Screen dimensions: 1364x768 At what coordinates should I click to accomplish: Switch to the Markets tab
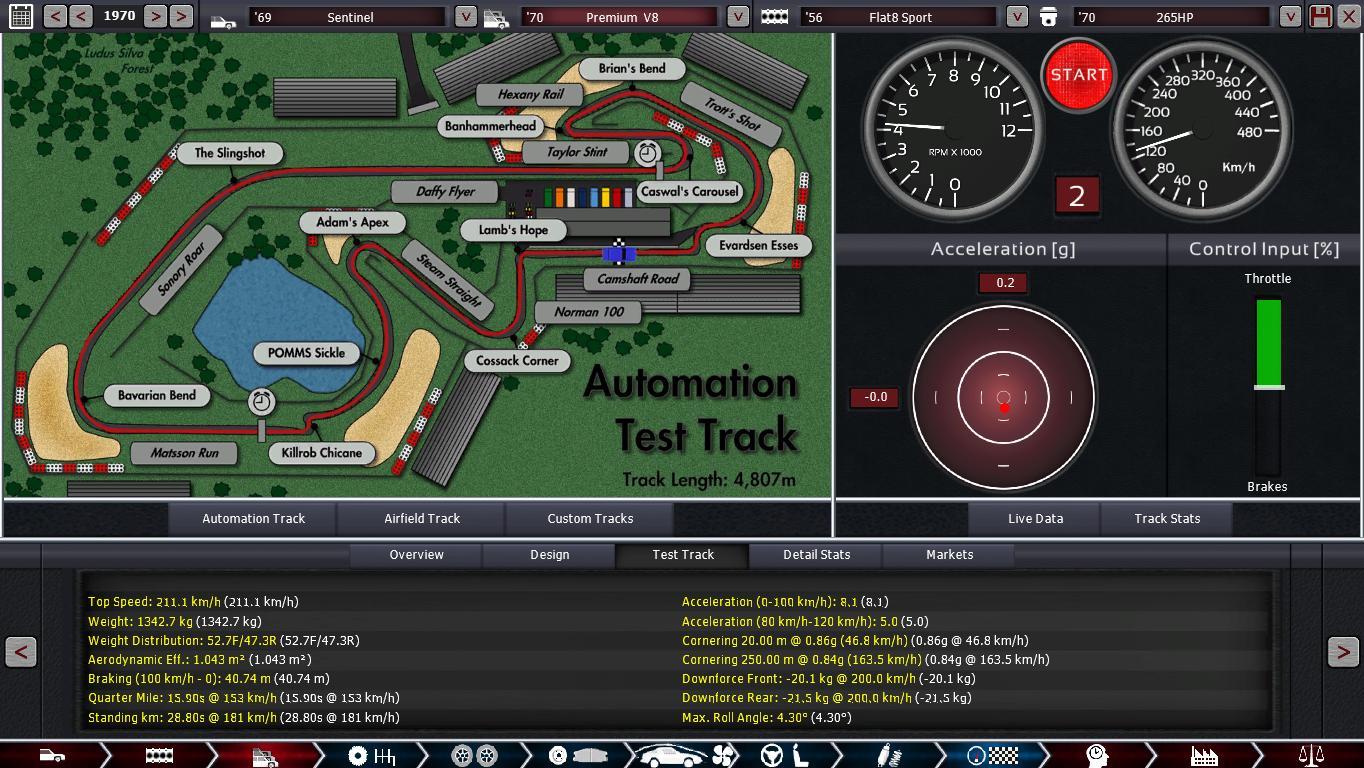(x=949, y=555)
